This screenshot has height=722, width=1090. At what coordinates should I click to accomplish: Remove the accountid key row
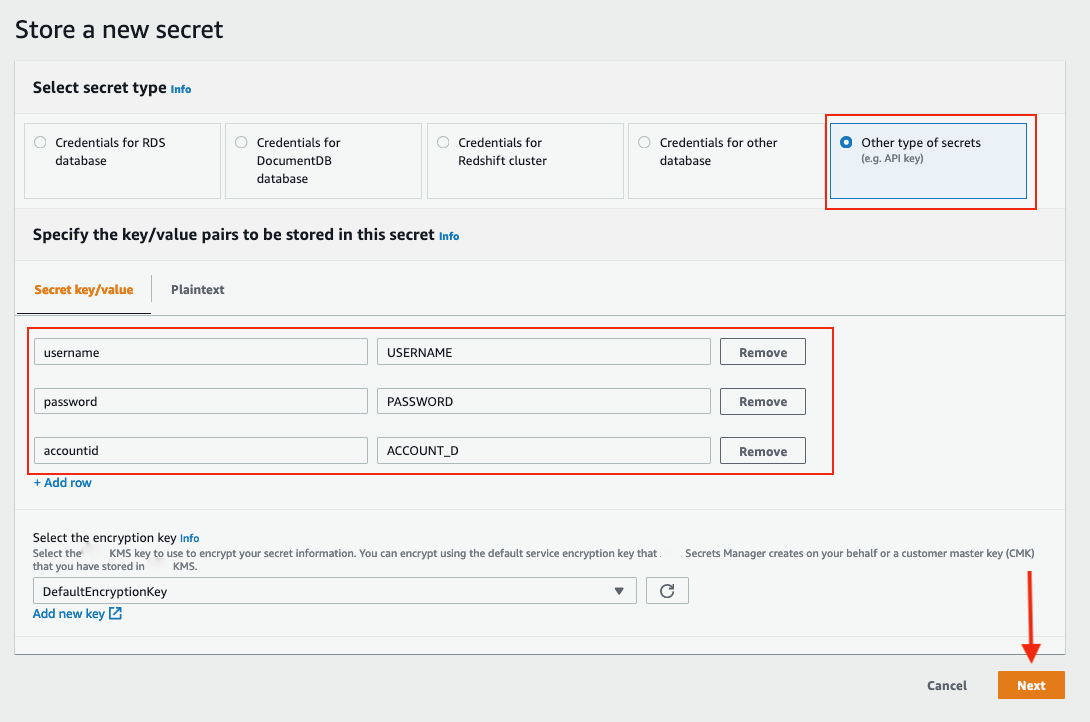coord(762,451)
